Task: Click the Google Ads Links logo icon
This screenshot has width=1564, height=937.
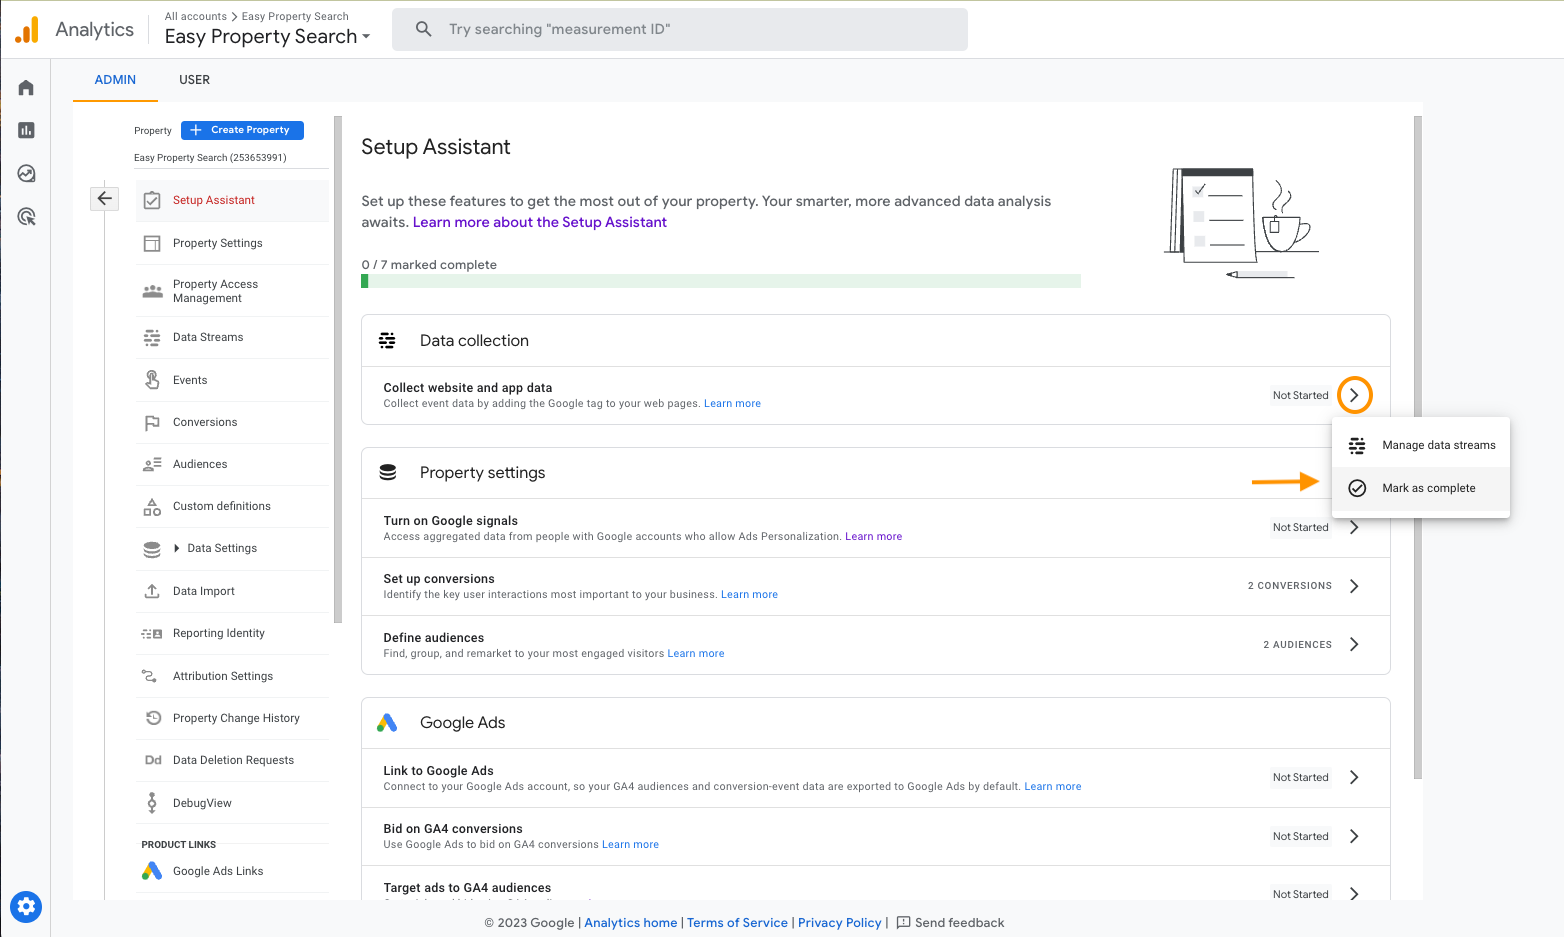Action: point(152,871)
